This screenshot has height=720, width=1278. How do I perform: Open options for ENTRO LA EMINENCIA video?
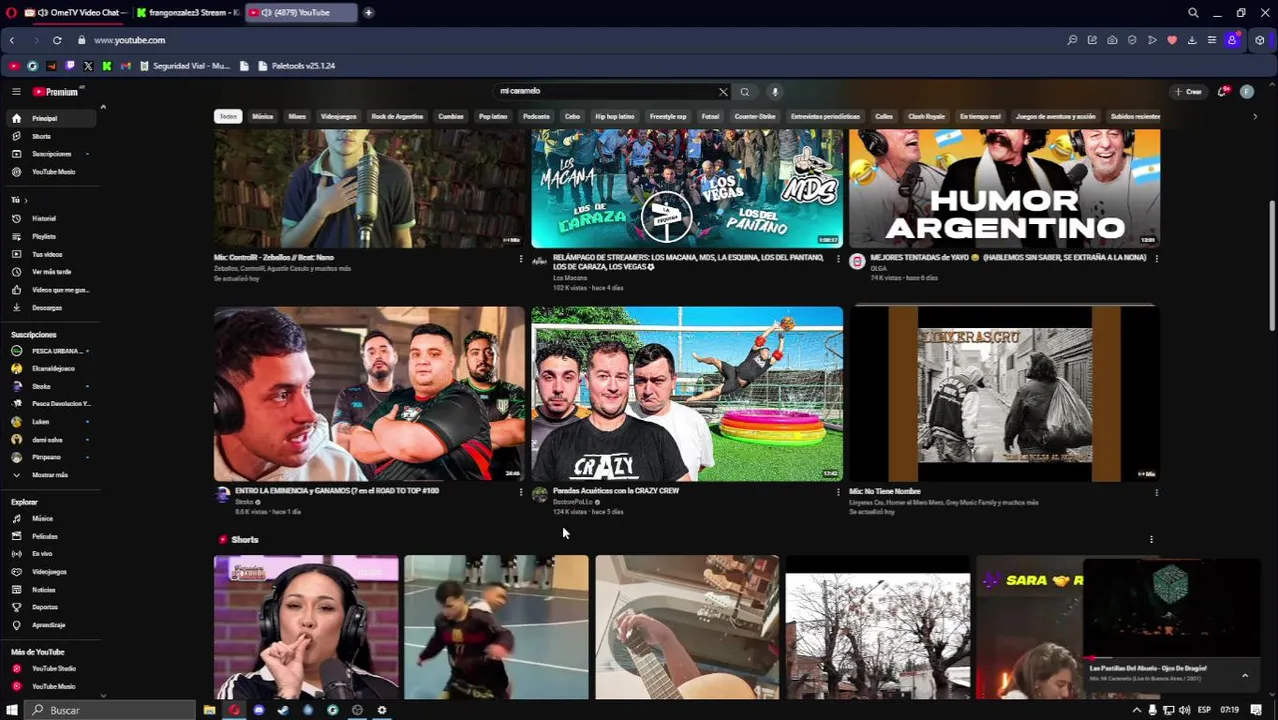coord(520,492)
